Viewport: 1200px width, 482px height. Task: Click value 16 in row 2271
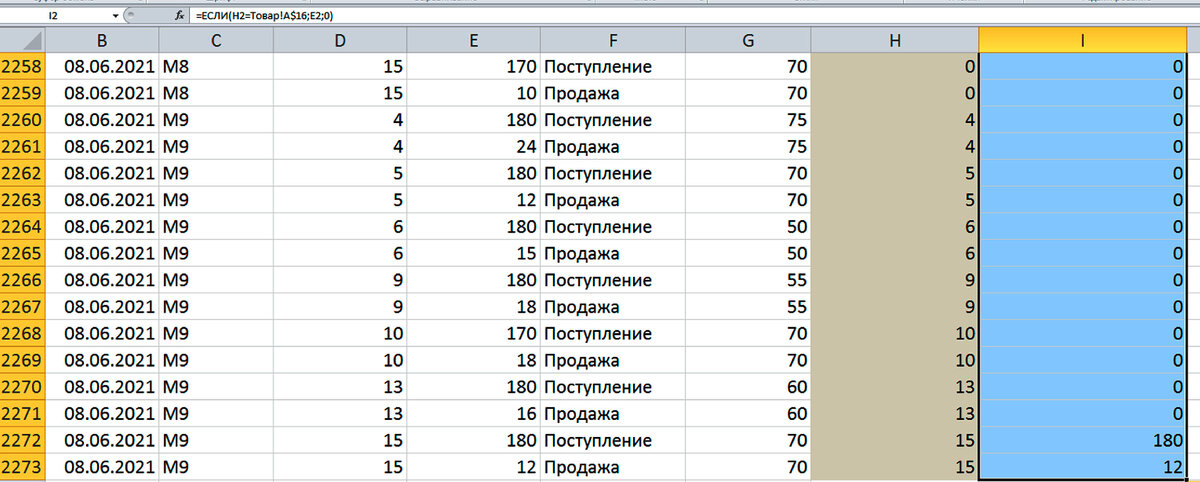coord(526,414)
